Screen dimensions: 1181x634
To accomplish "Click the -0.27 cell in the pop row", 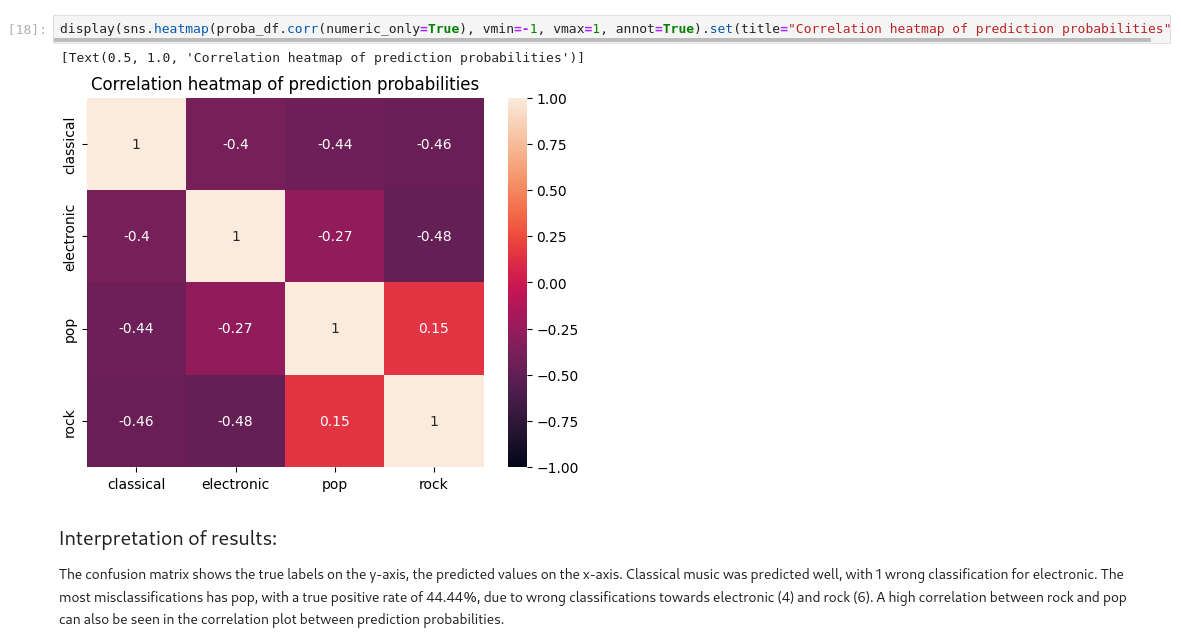I will point(235,328).
